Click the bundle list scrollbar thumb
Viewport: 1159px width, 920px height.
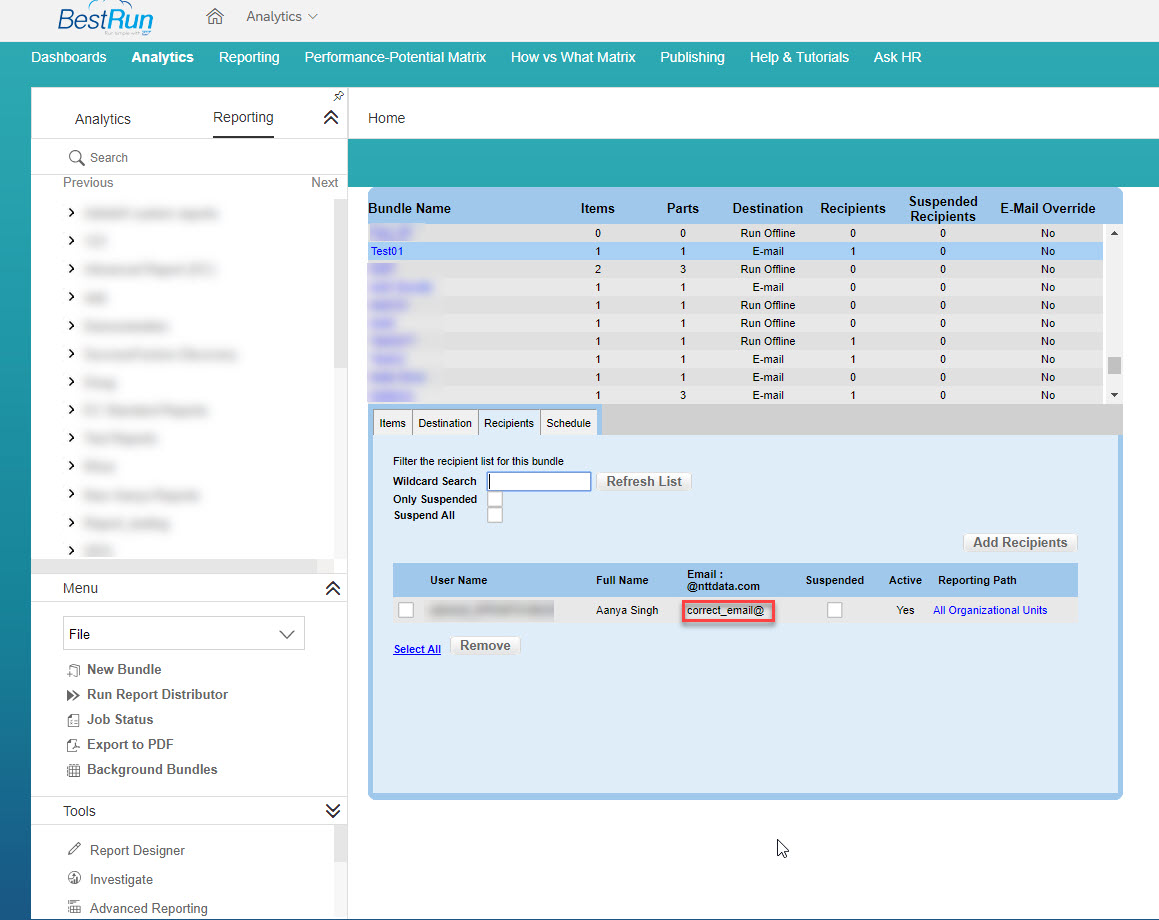pos(1114,366)
